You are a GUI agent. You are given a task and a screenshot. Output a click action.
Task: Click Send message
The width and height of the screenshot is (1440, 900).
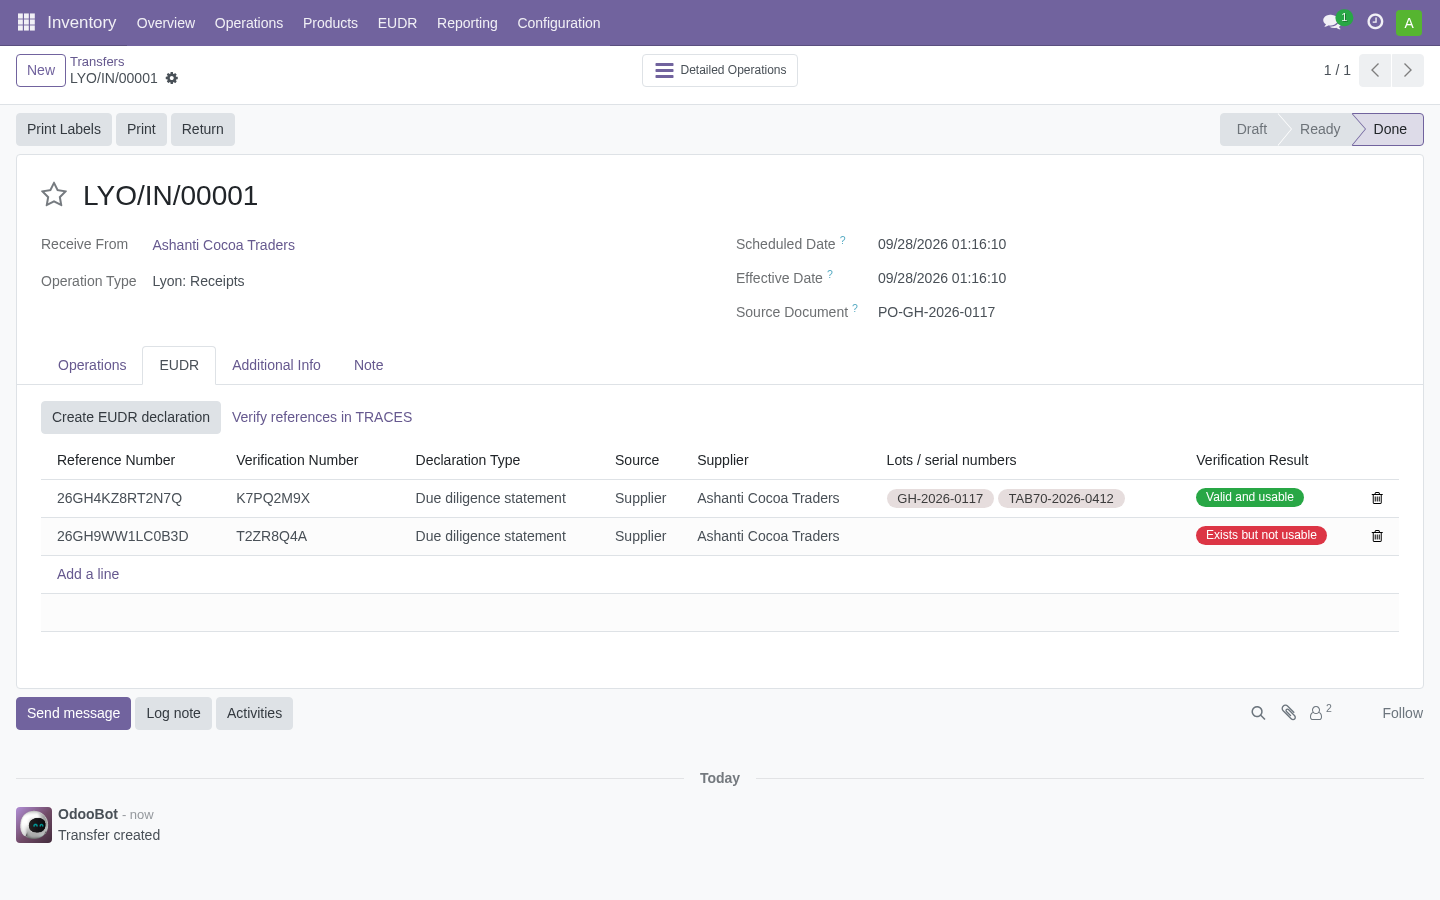coord(73,713)
